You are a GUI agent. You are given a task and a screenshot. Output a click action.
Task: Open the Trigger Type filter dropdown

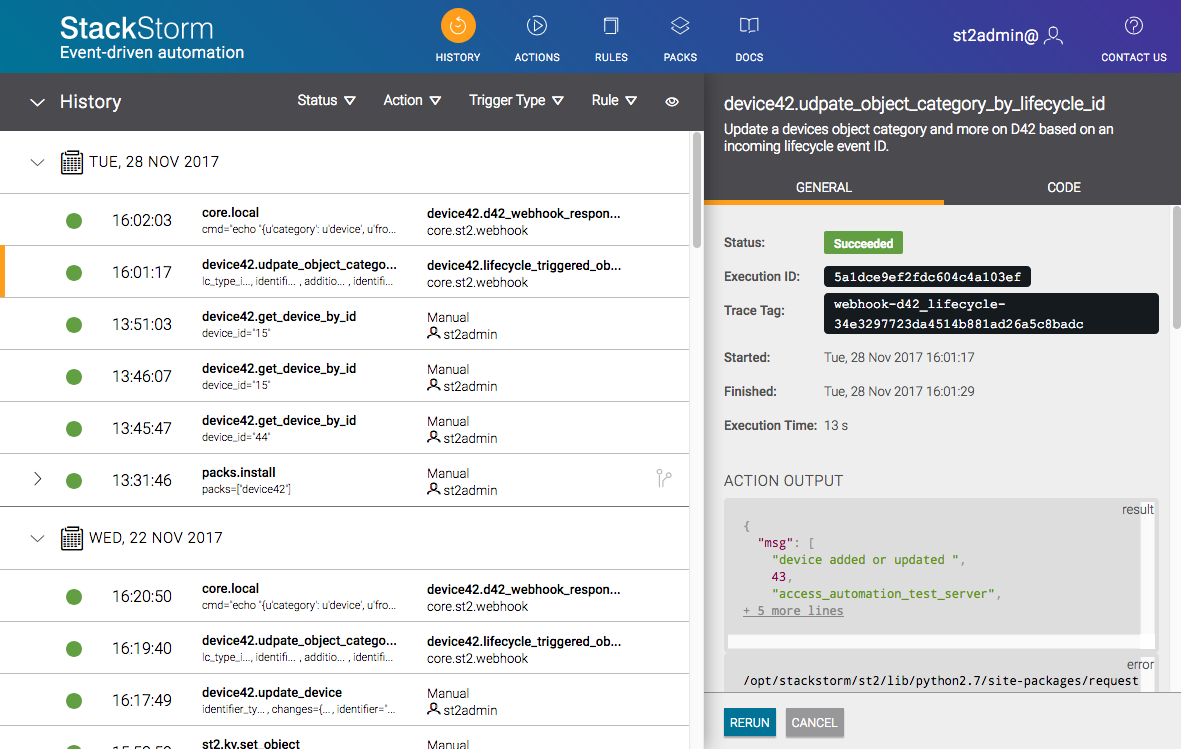point(516,100)
